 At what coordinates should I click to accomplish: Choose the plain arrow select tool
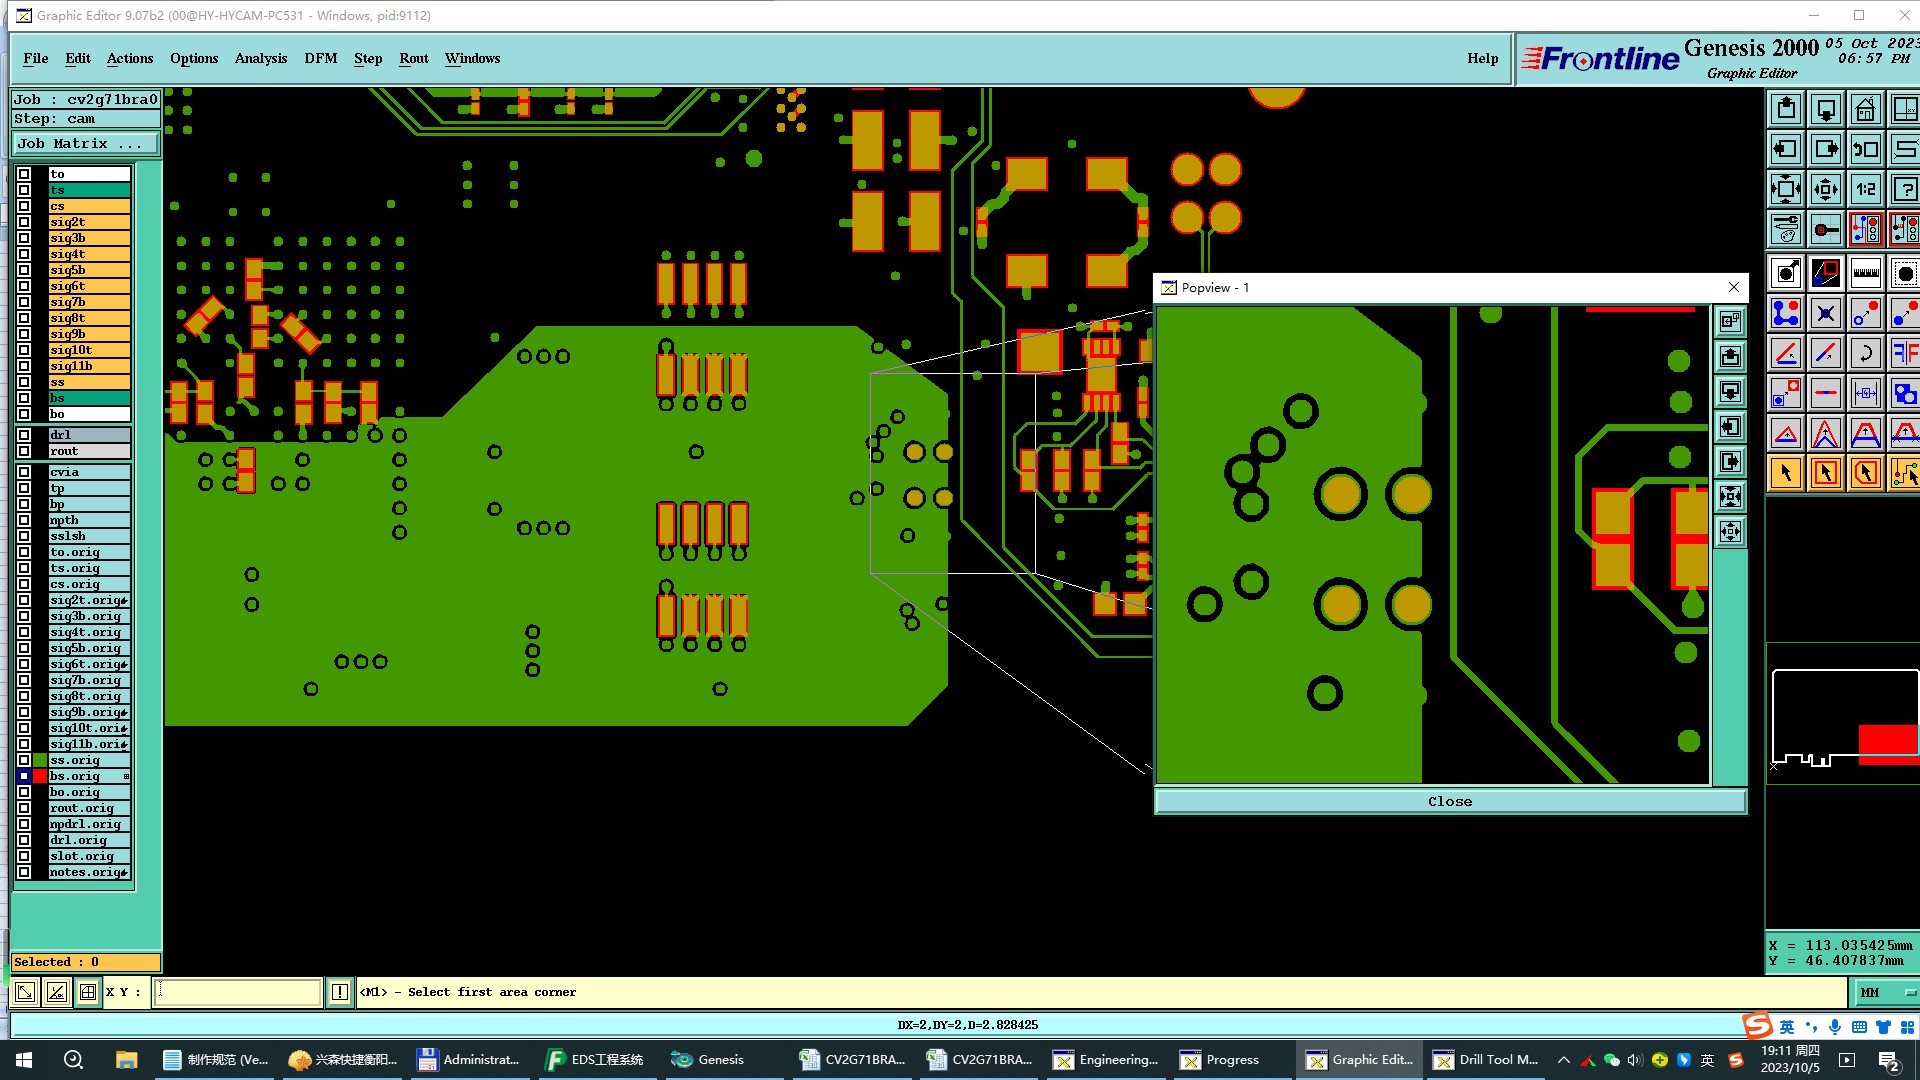coord(1786,473)
